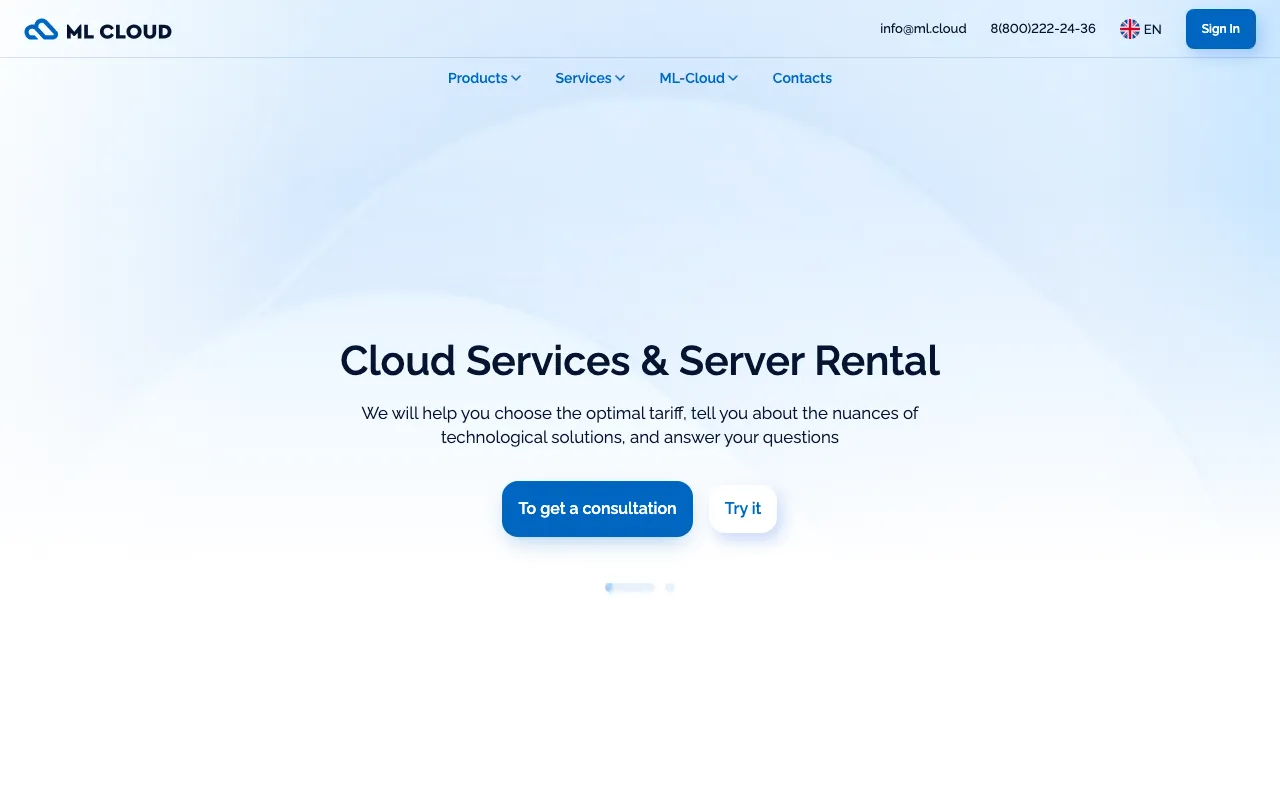
Task: Click the EN language label
Action: pyautogui.click(x=1153, y=30)
